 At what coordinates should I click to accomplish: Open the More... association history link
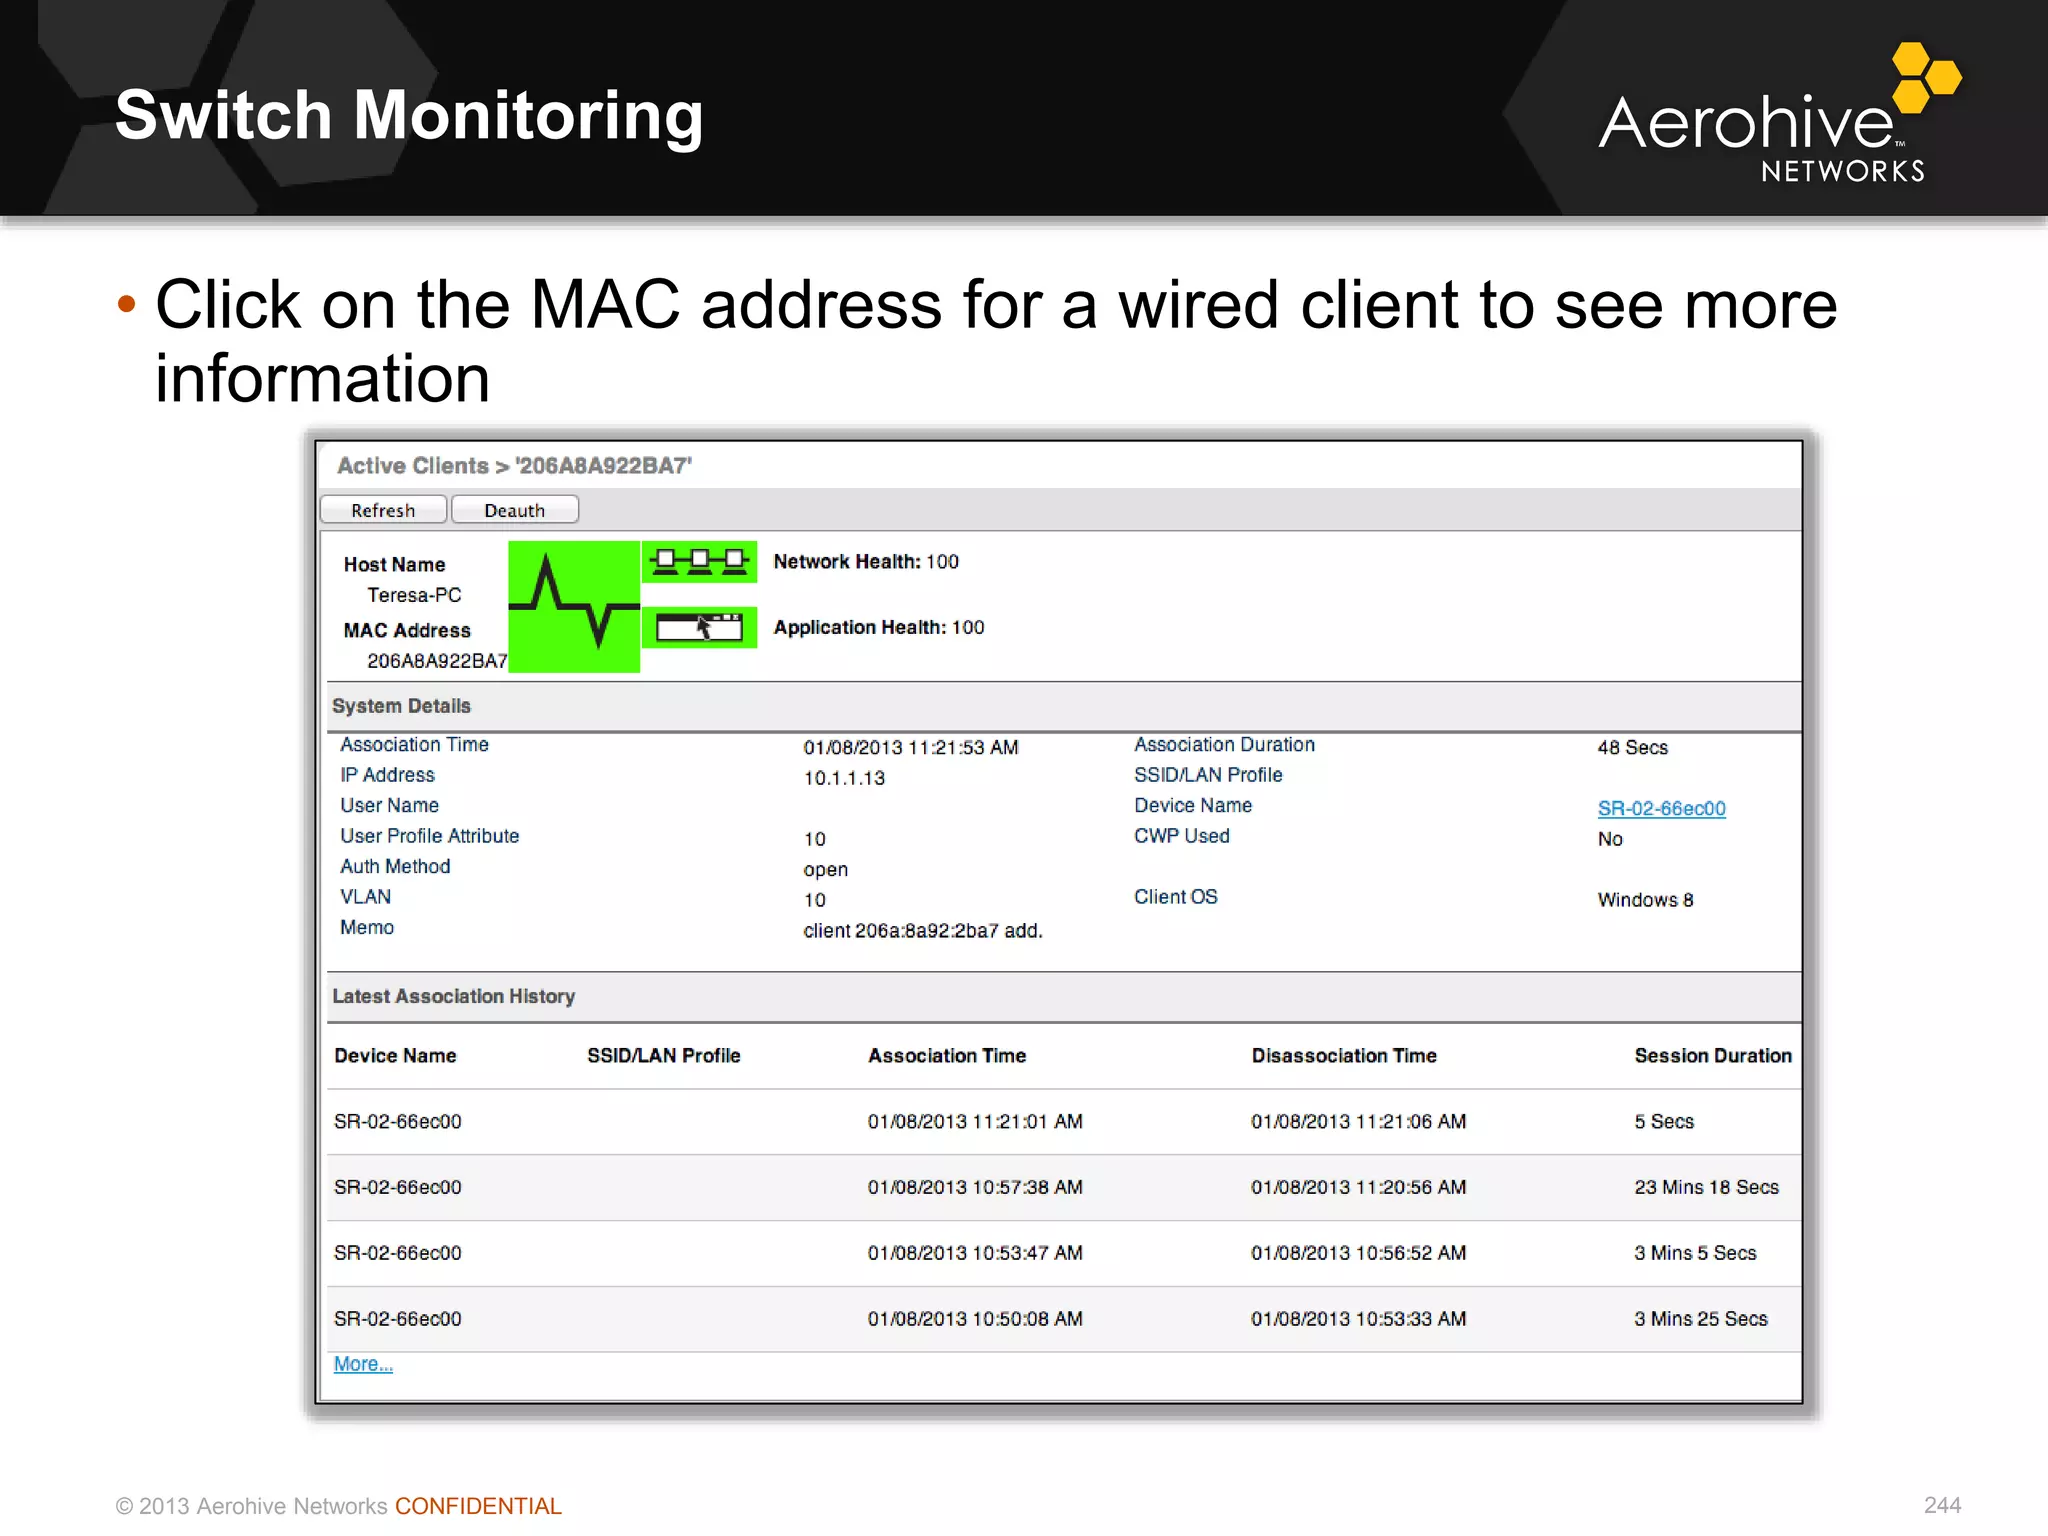(363, 1364)
